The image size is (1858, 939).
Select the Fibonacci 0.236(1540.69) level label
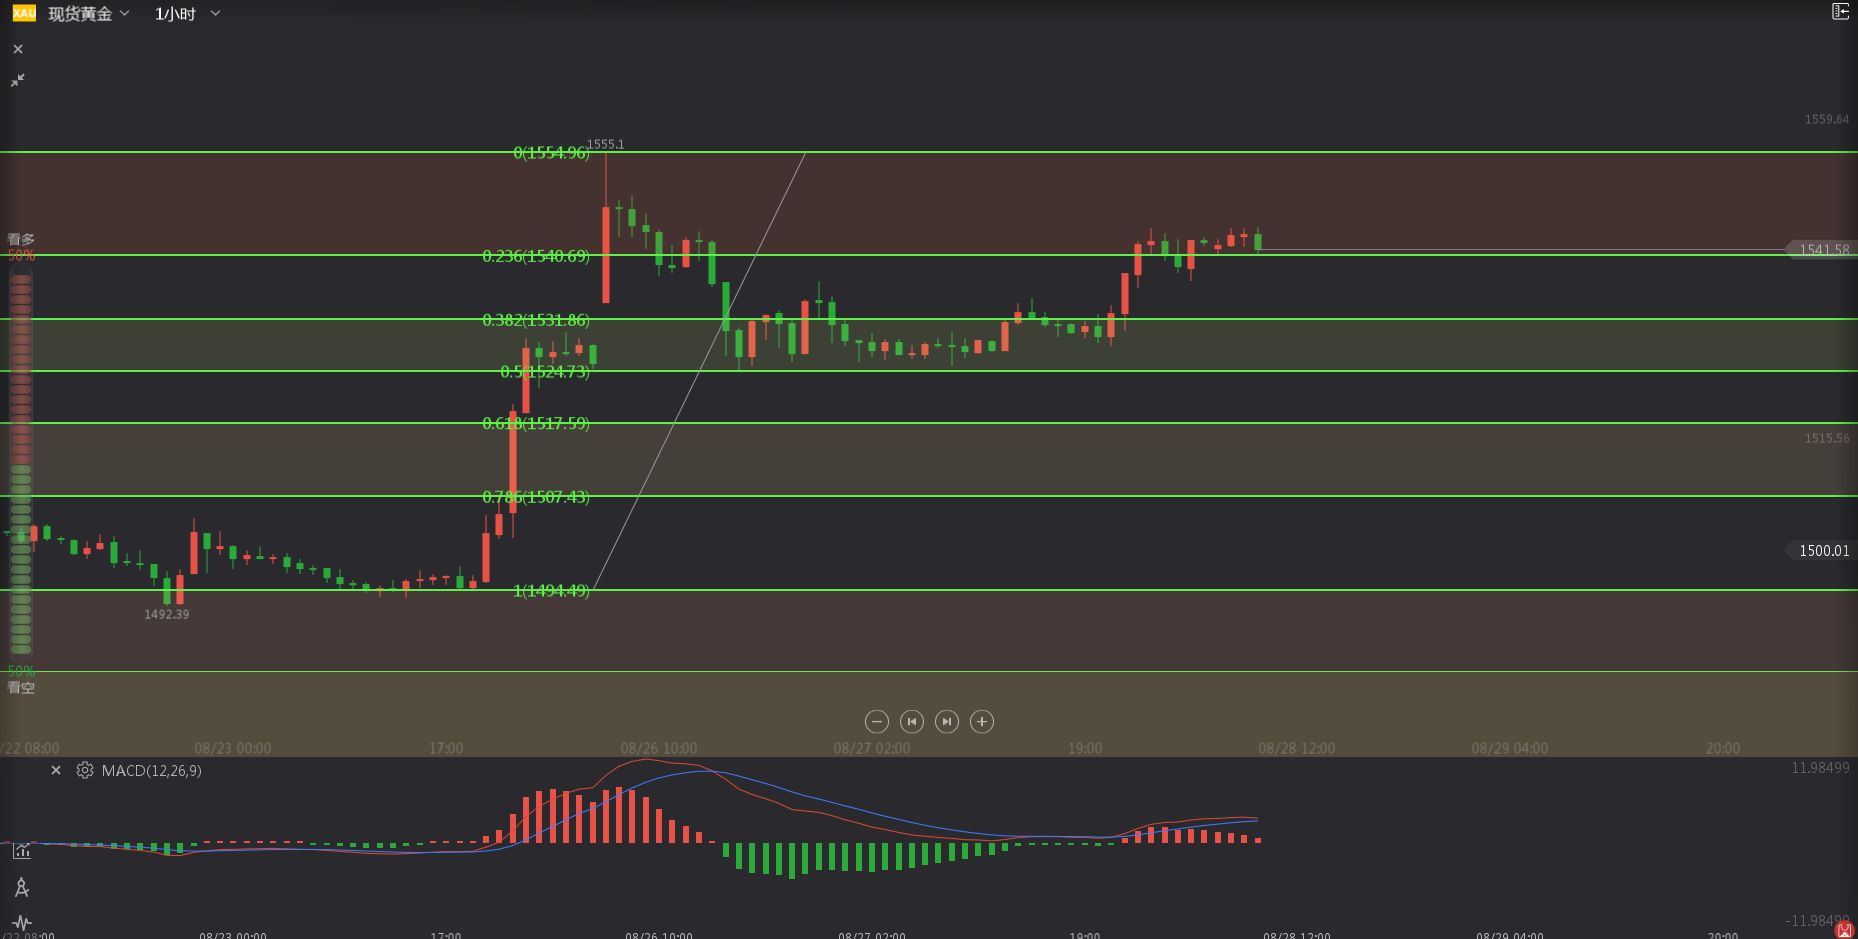tap(536, 257)
